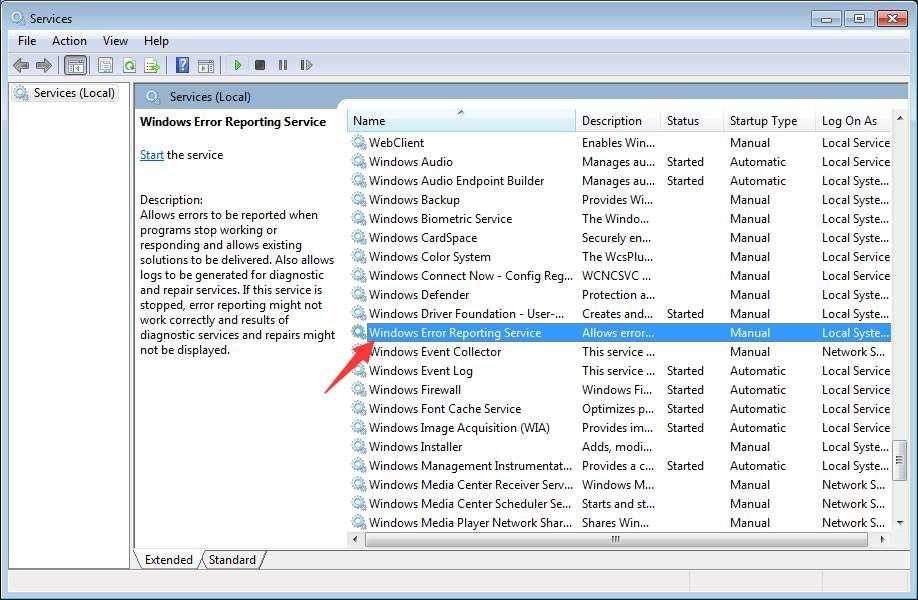918x600 pixels.
Task: Restart the service using the restart icon
Action: pyautogui.click(x=307, y=65)
